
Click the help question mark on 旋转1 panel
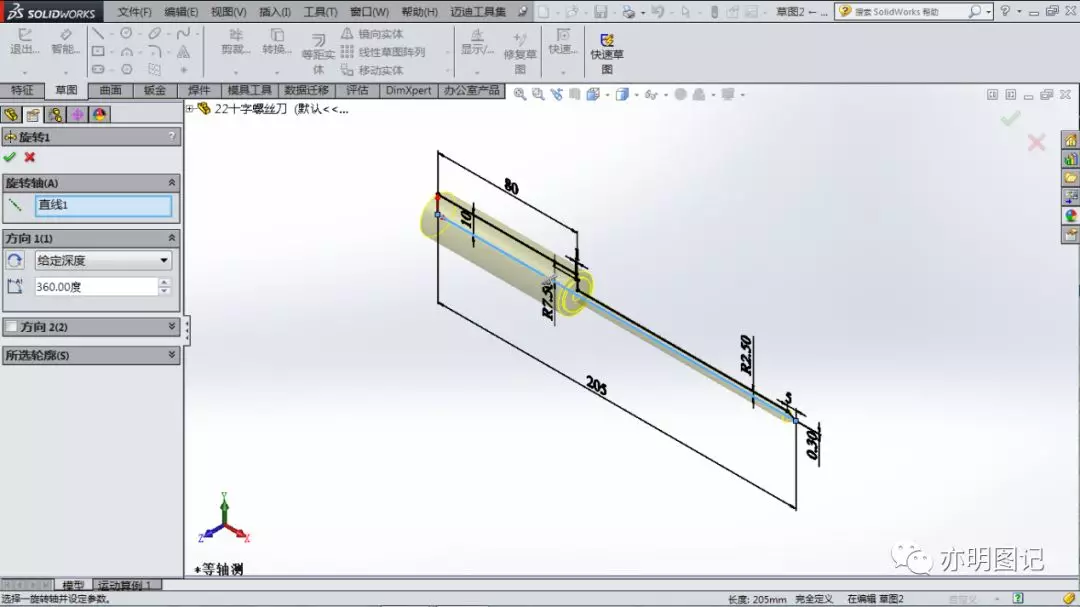(x=172, y=136)
